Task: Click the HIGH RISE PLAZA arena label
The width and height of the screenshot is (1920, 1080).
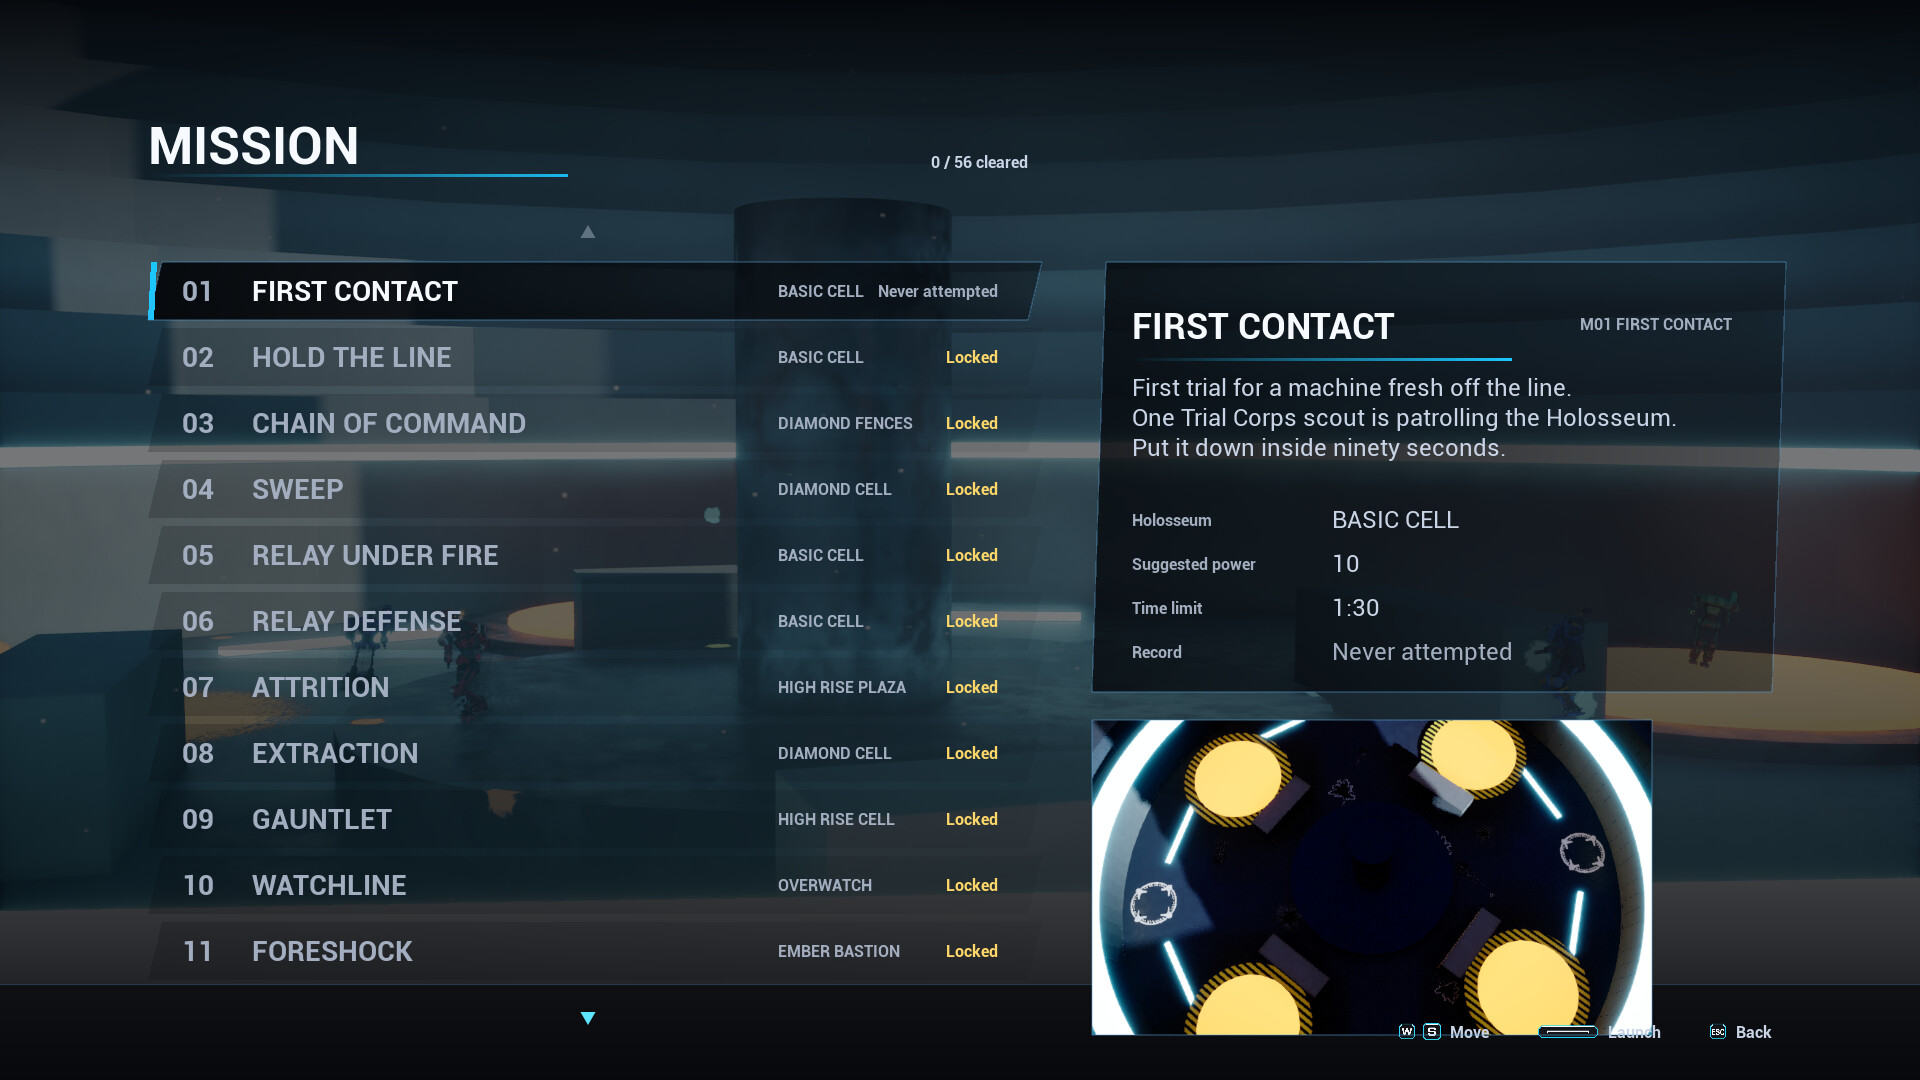Action: tap(841, 687)
